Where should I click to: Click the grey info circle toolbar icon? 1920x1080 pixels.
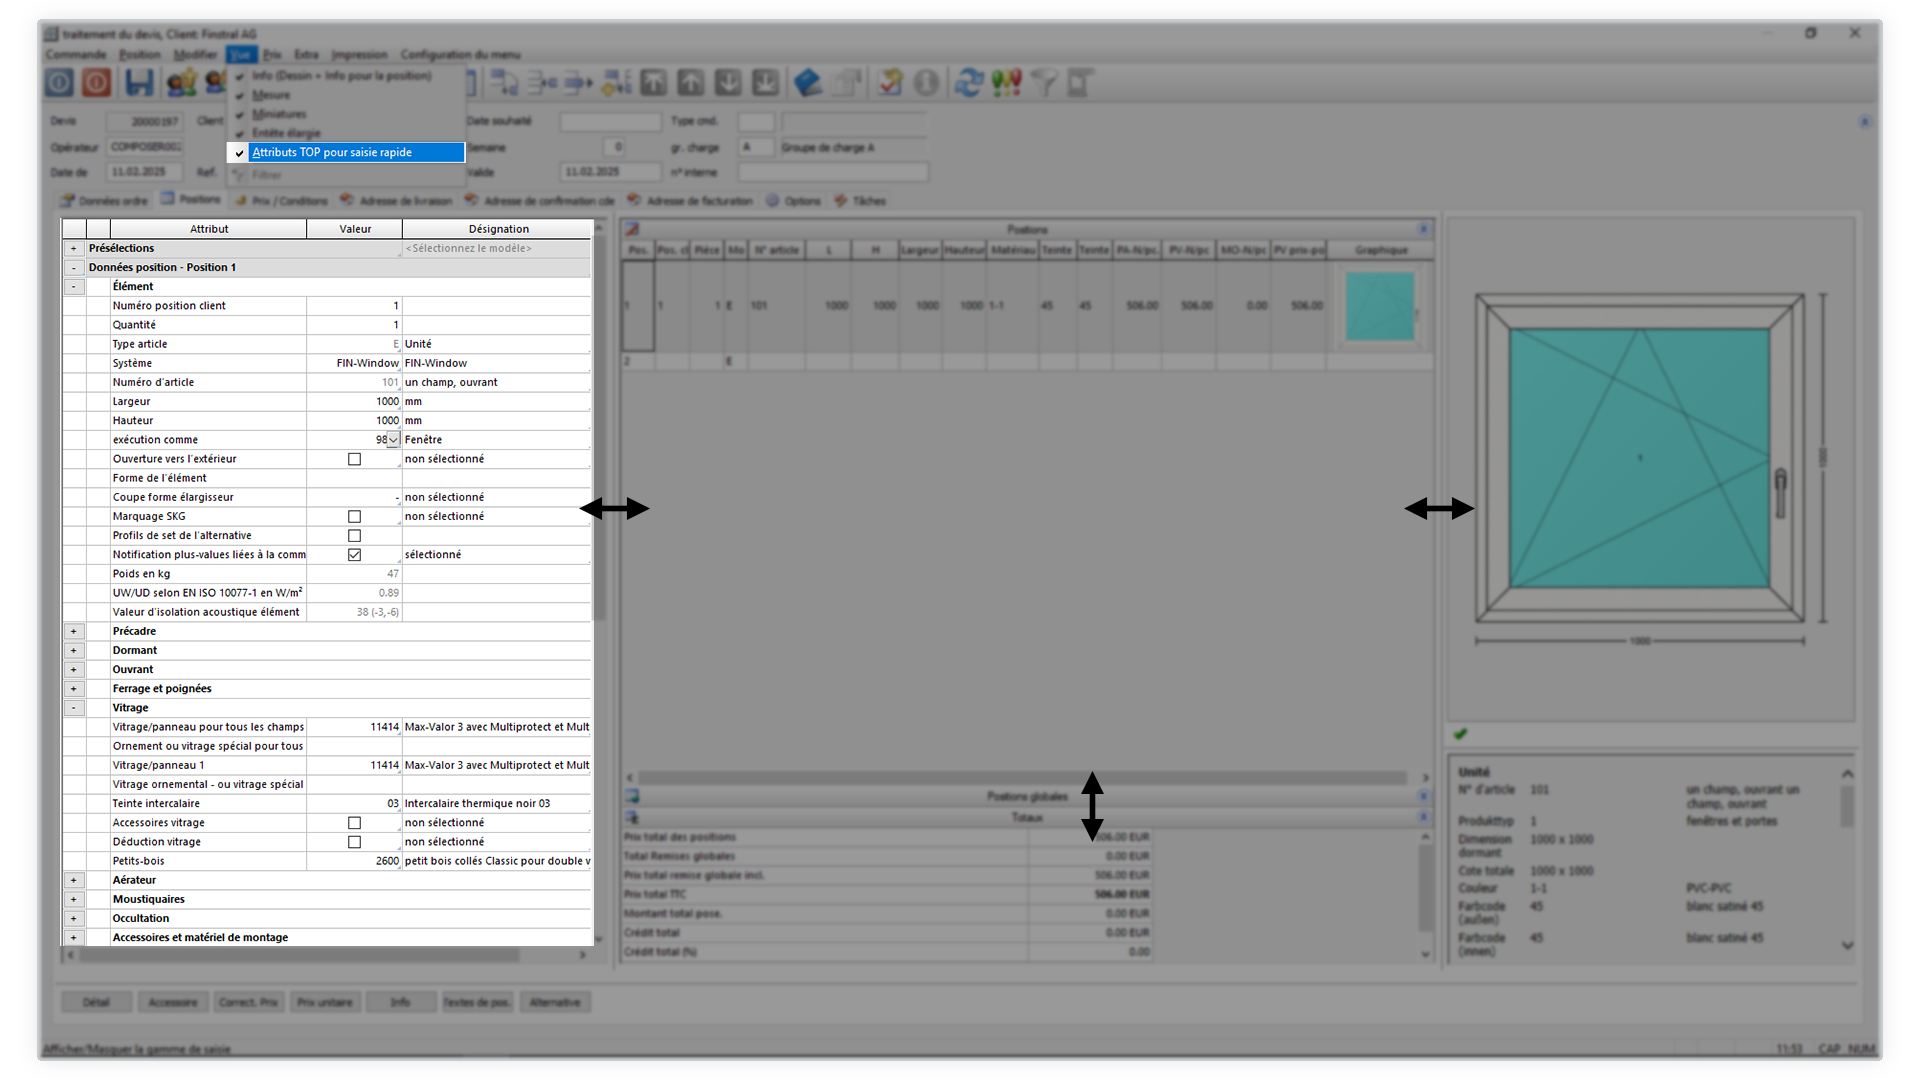click(927, 82)
